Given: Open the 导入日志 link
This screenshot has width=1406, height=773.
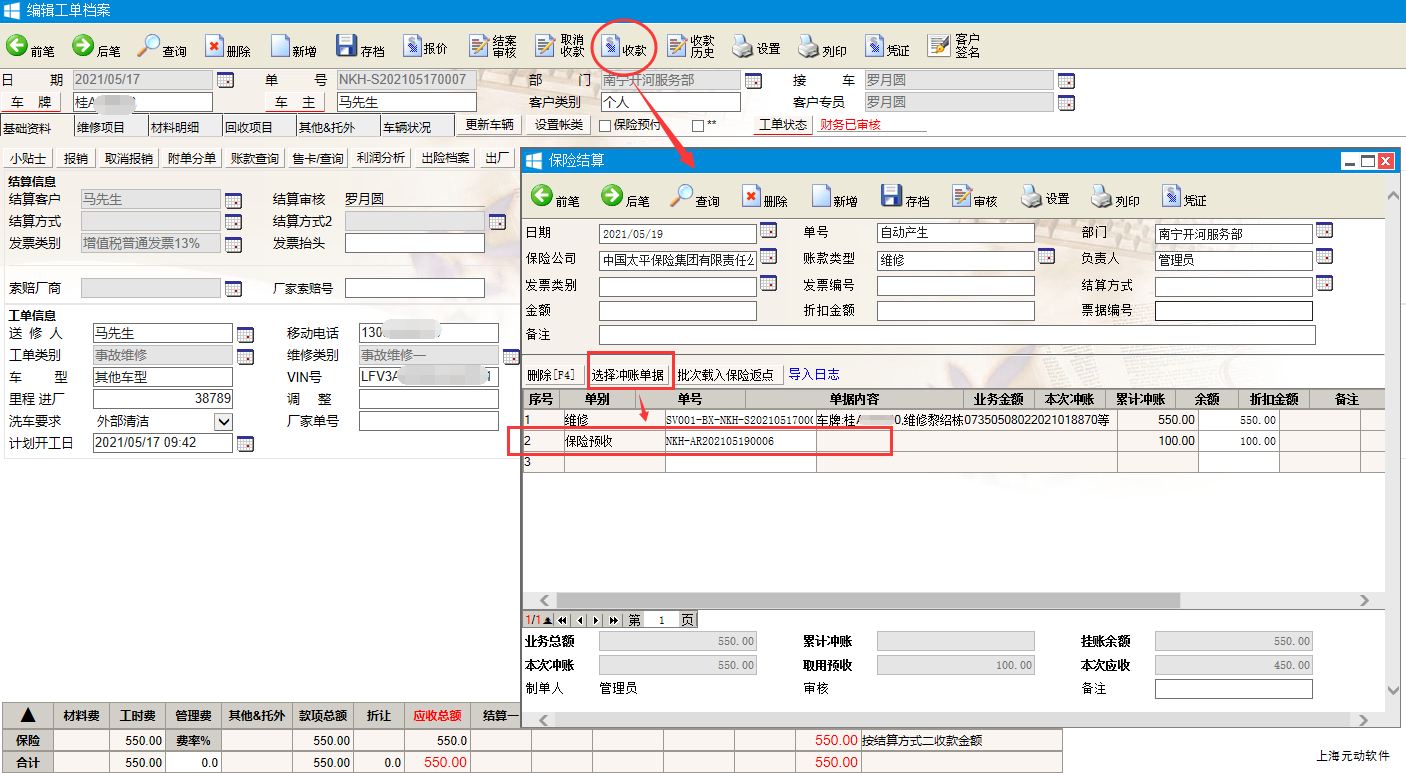Looking at the screenshot, I should (x=813, y=374).
